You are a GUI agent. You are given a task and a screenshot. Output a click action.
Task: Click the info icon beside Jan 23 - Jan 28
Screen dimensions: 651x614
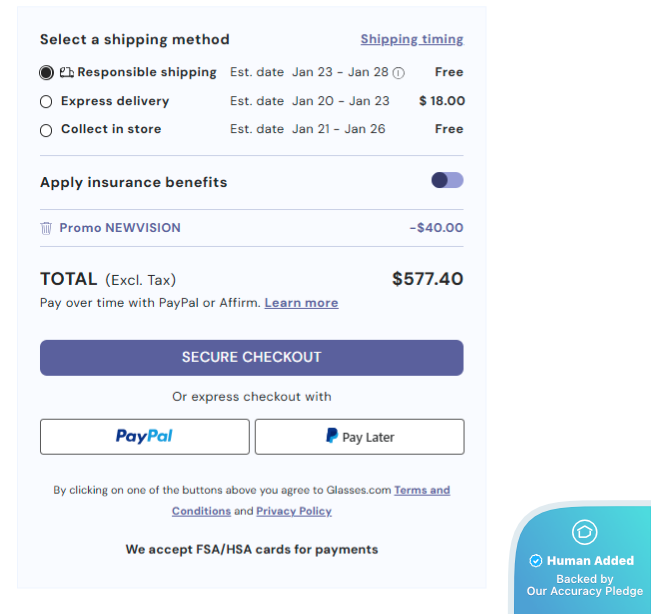click(x=398, y=73)
